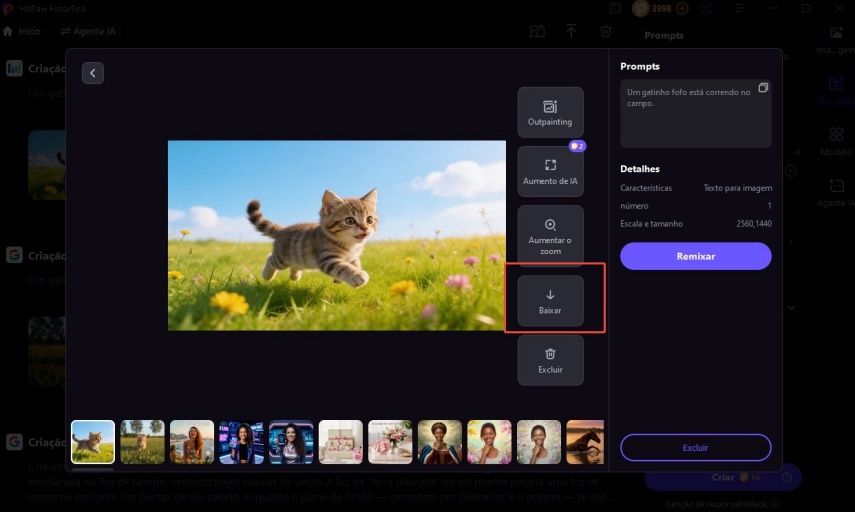Viewport: 855px width, 512px height.
Task: Click the outlined Excluir button in side panel
Action: click(x=695, y=447)
